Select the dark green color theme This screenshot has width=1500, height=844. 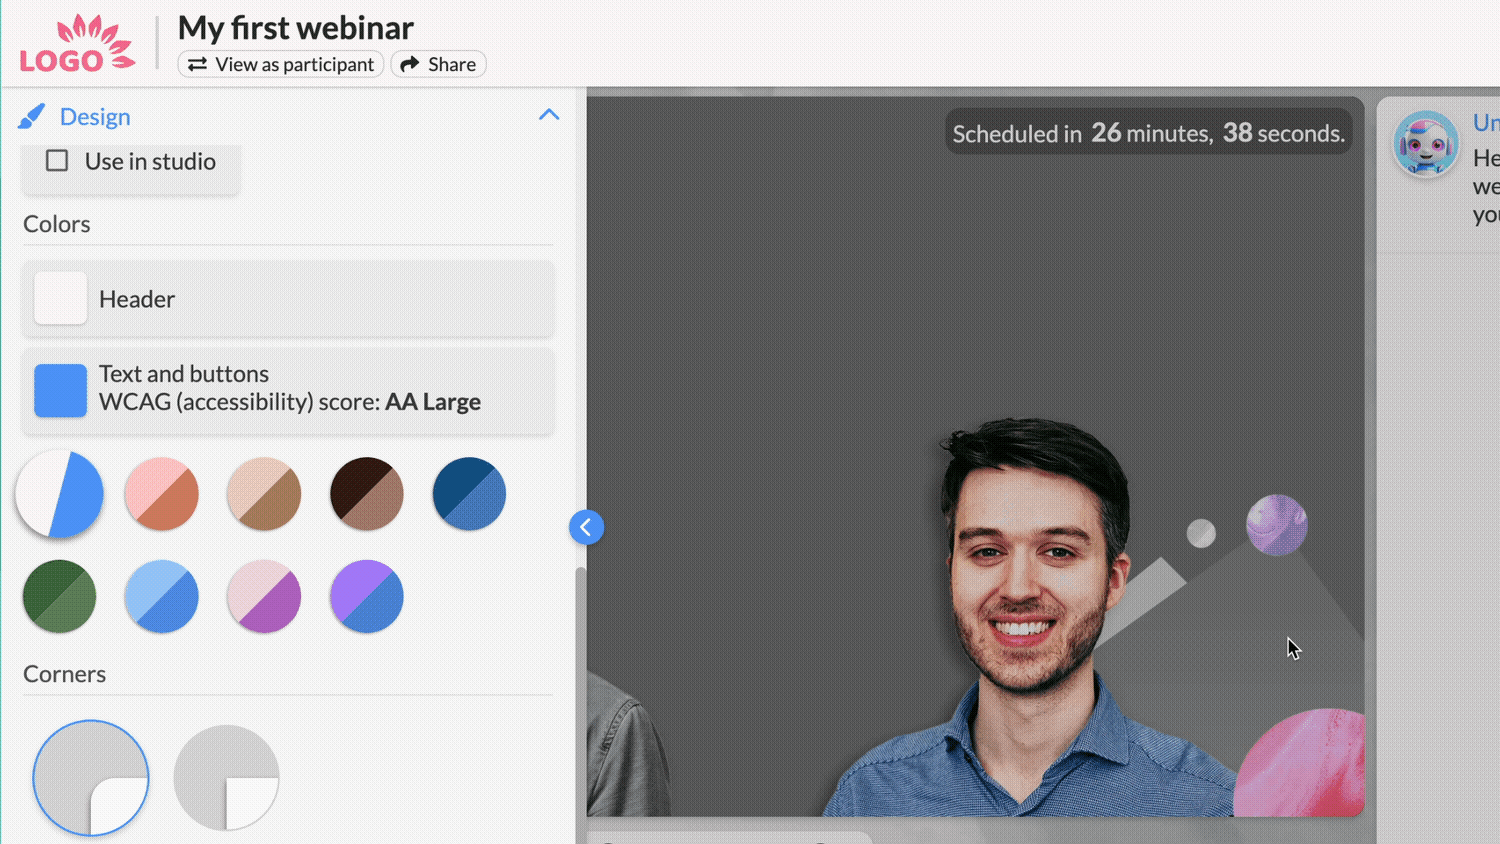58,596
